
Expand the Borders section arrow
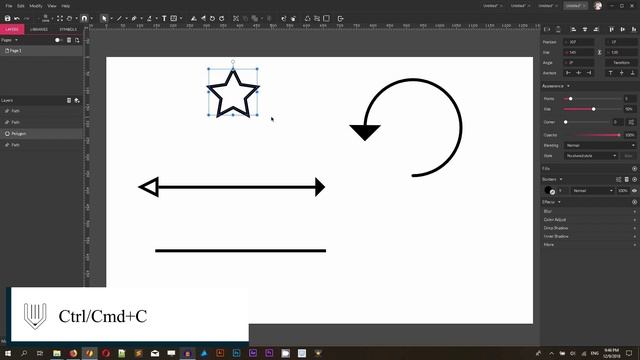[x=561, y=180]
